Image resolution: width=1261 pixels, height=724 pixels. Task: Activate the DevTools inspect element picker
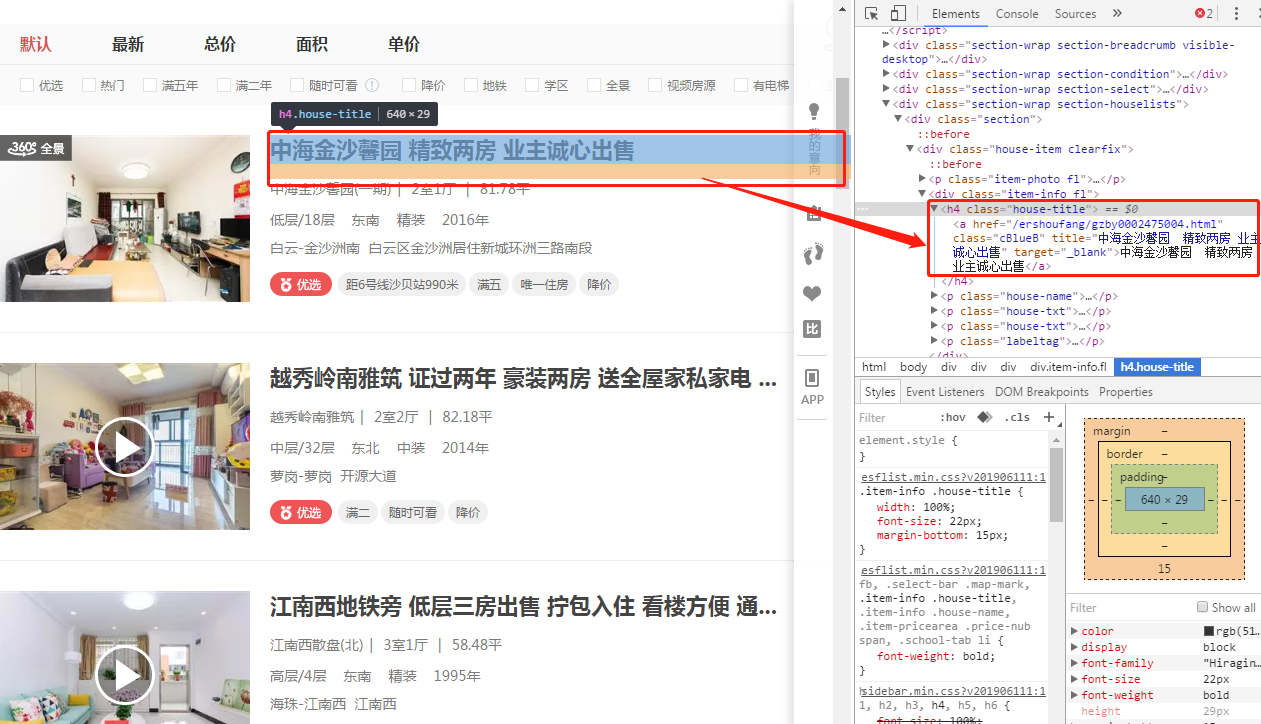tap(871, 14)
